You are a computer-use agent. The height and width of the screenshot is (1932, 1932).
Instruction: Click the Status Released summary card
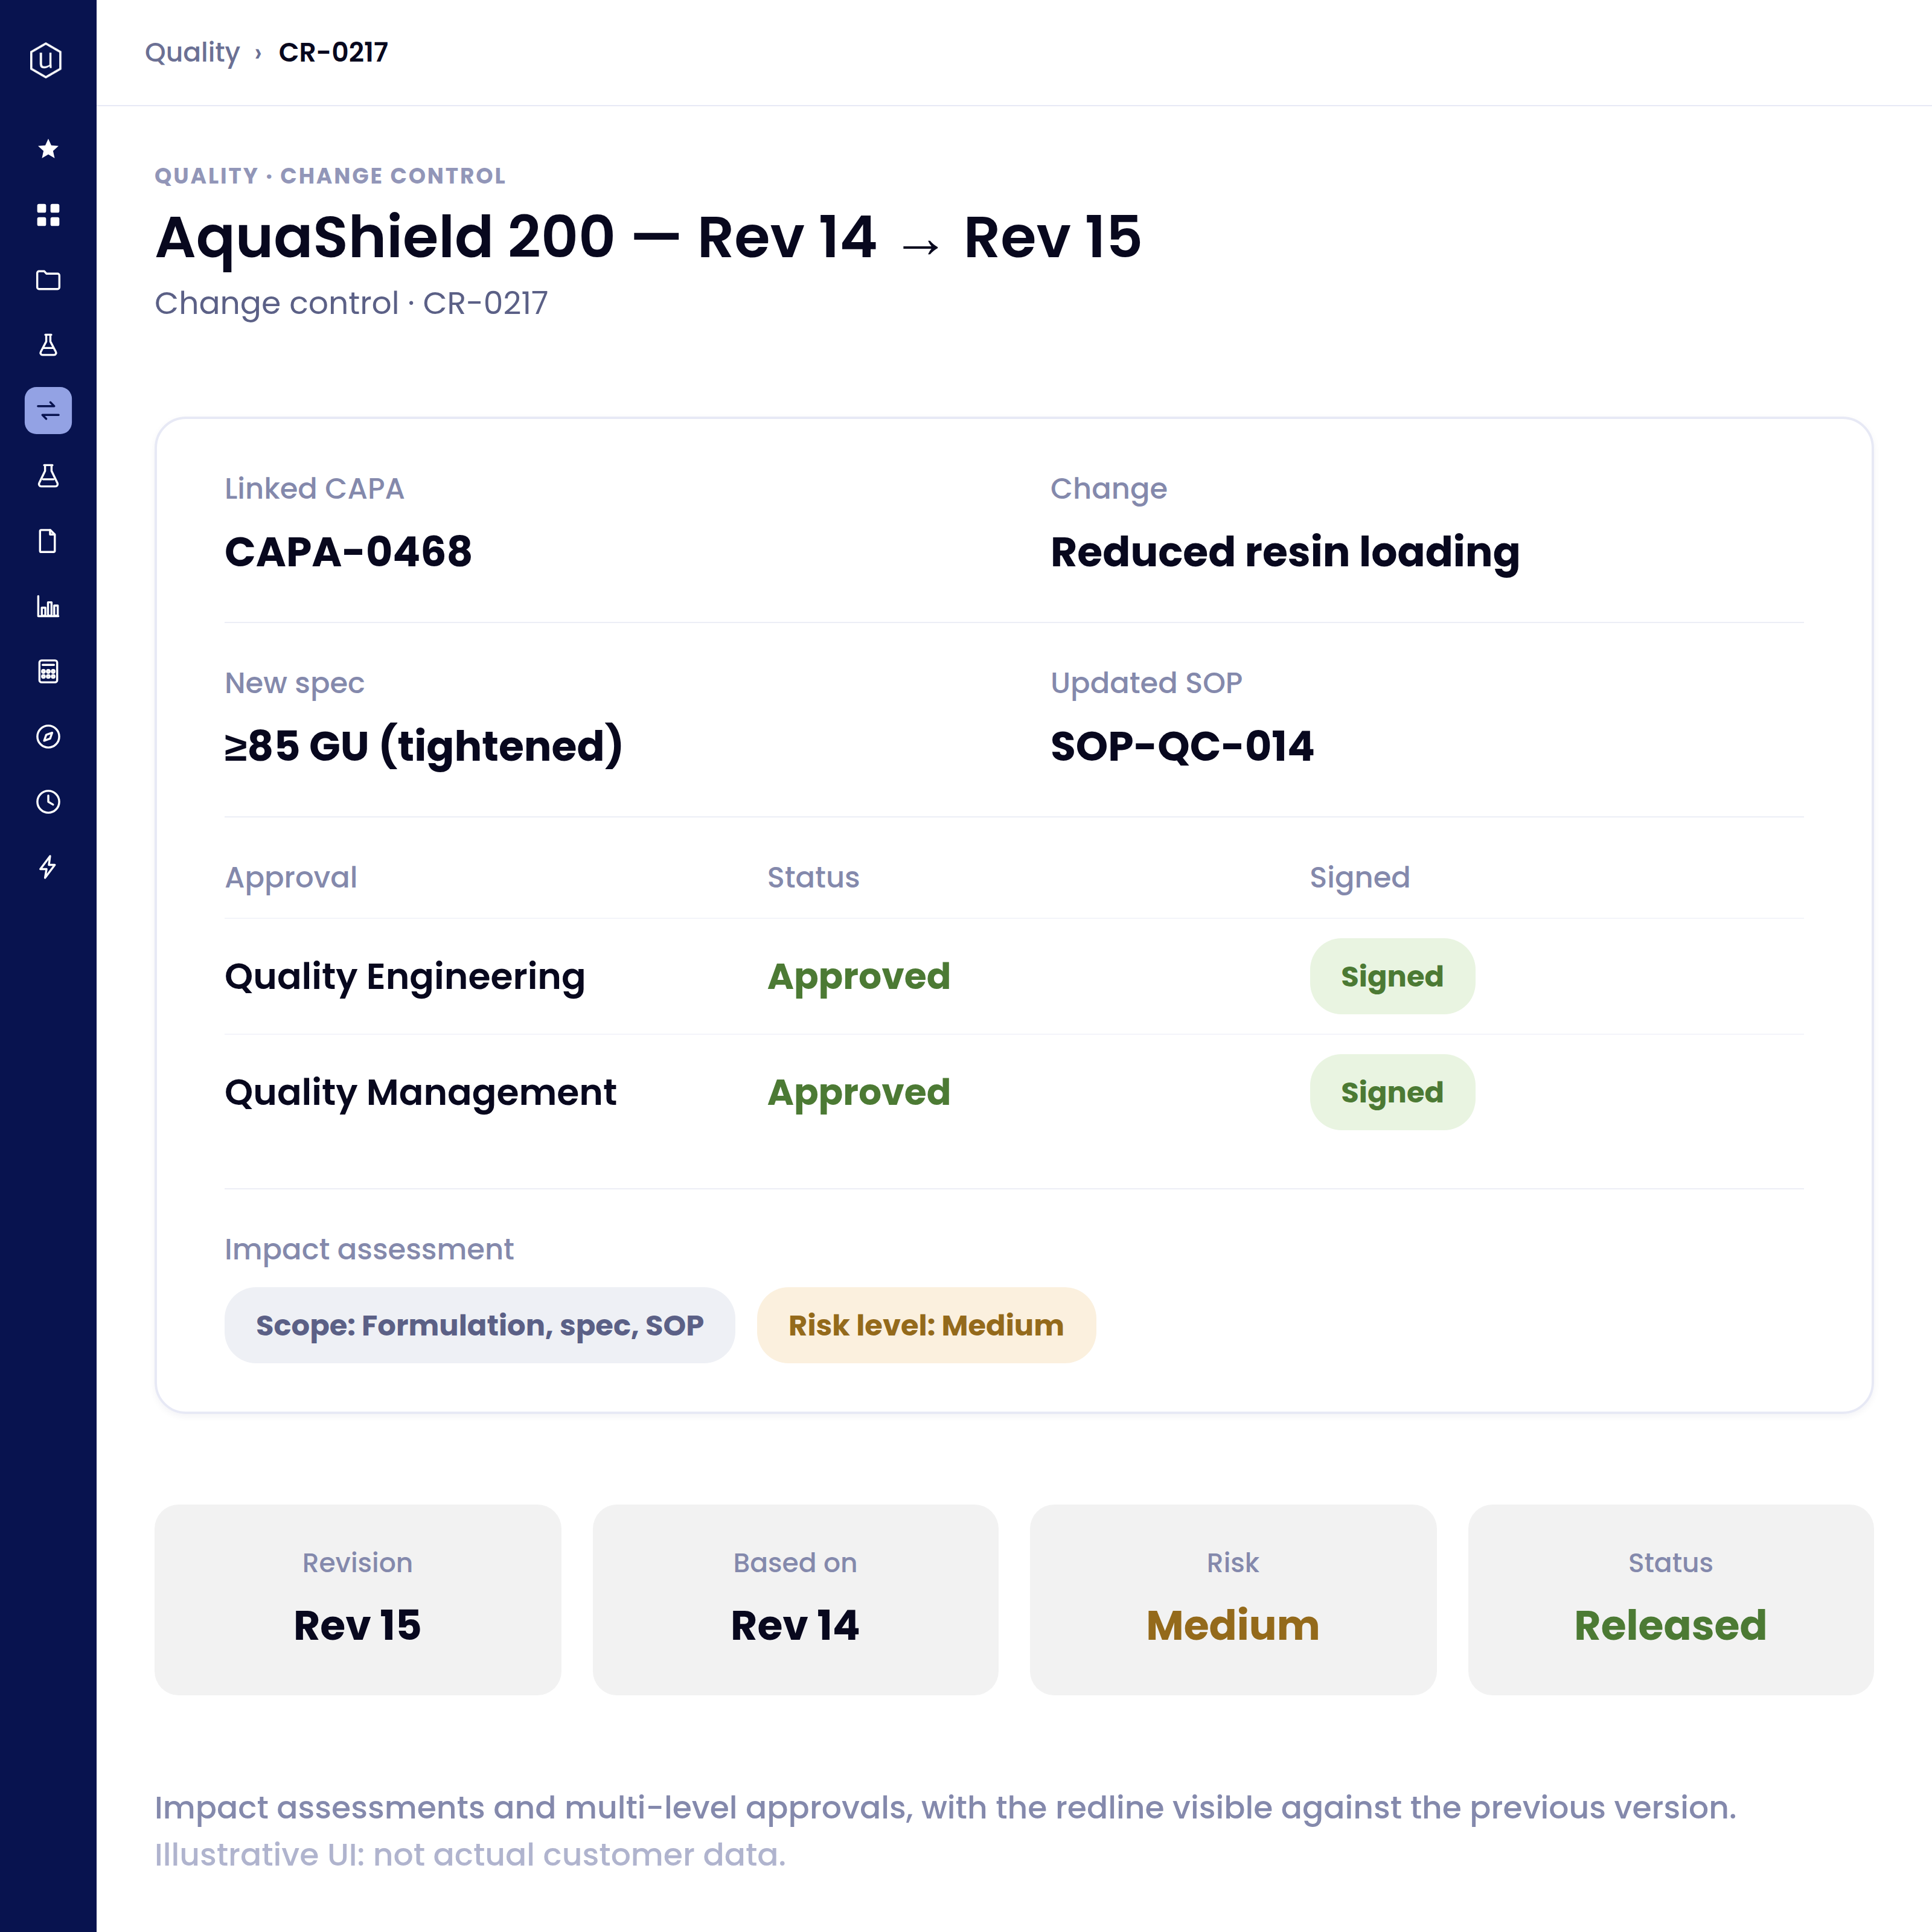1670,1599
